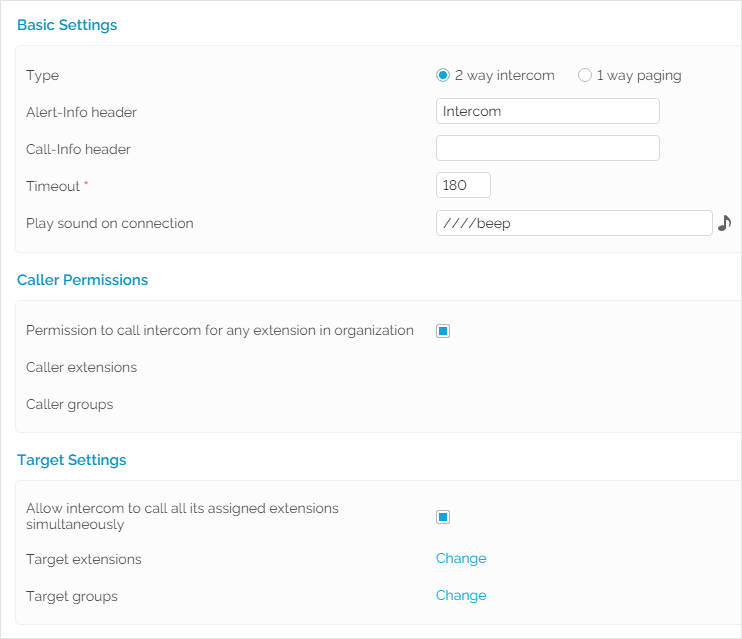The width and height of the screenshot is (742, 639).
Task: Click the Play sound field with ////beep
Action: tap(573, 223)
